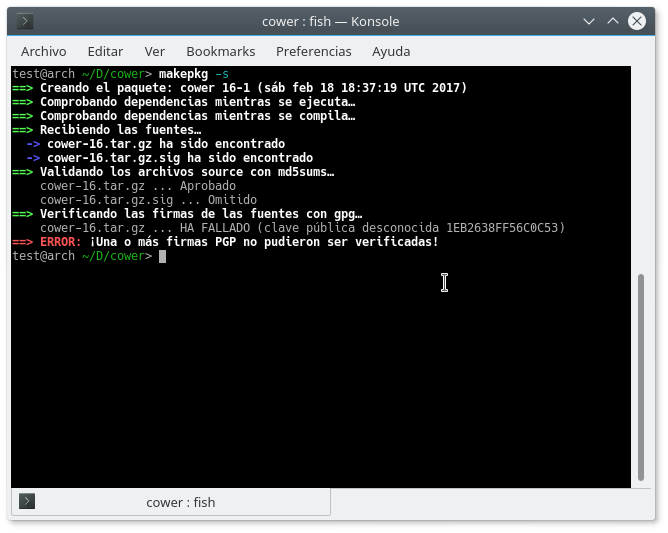Viewport: 668px width, 533px height.
Task: Open the Bookmarks menu
Action: [221, 52]
